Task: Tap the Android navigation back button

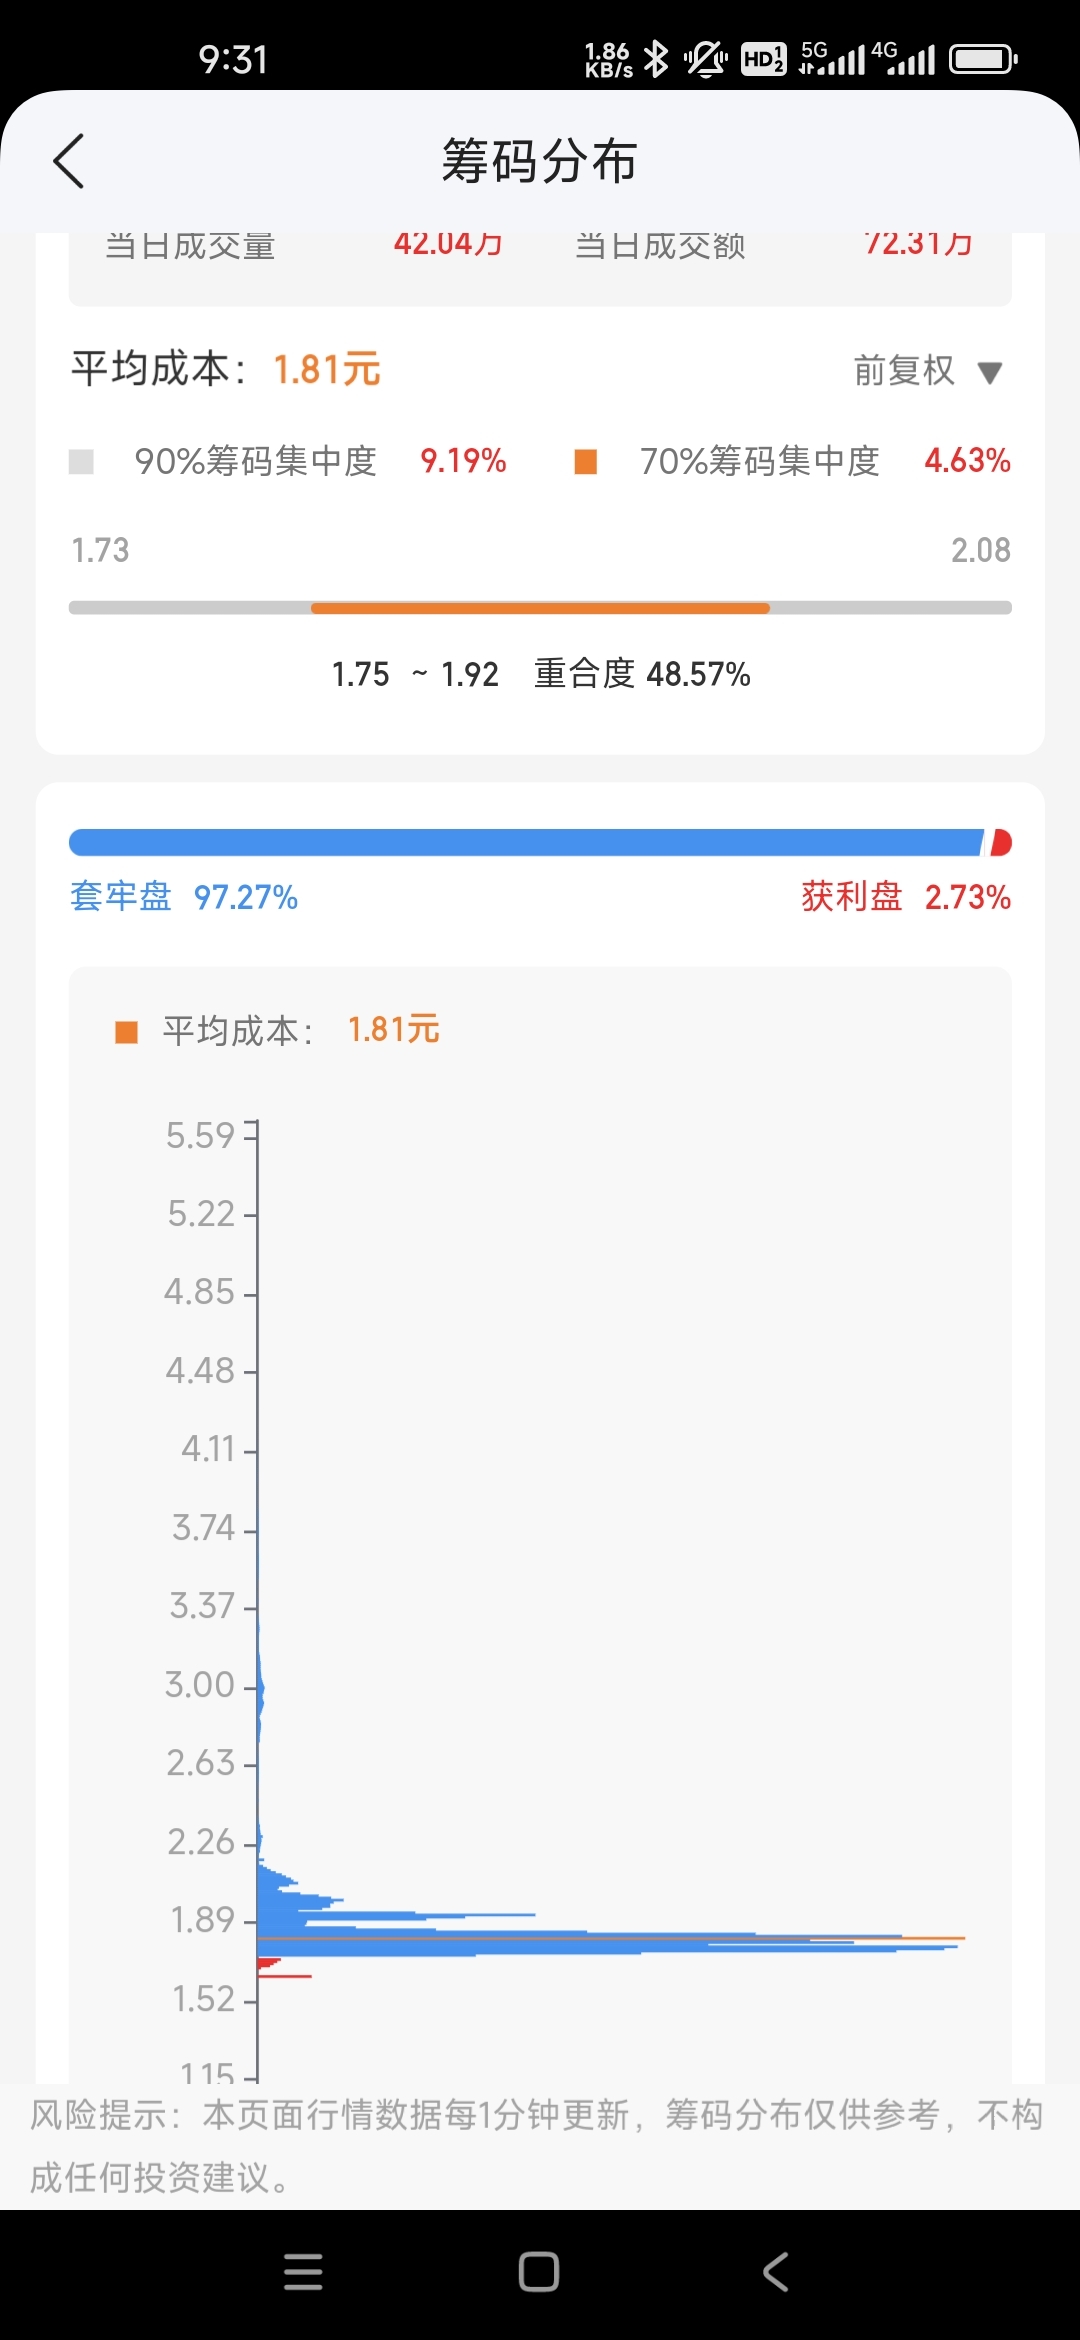Action: (776, 2272)
